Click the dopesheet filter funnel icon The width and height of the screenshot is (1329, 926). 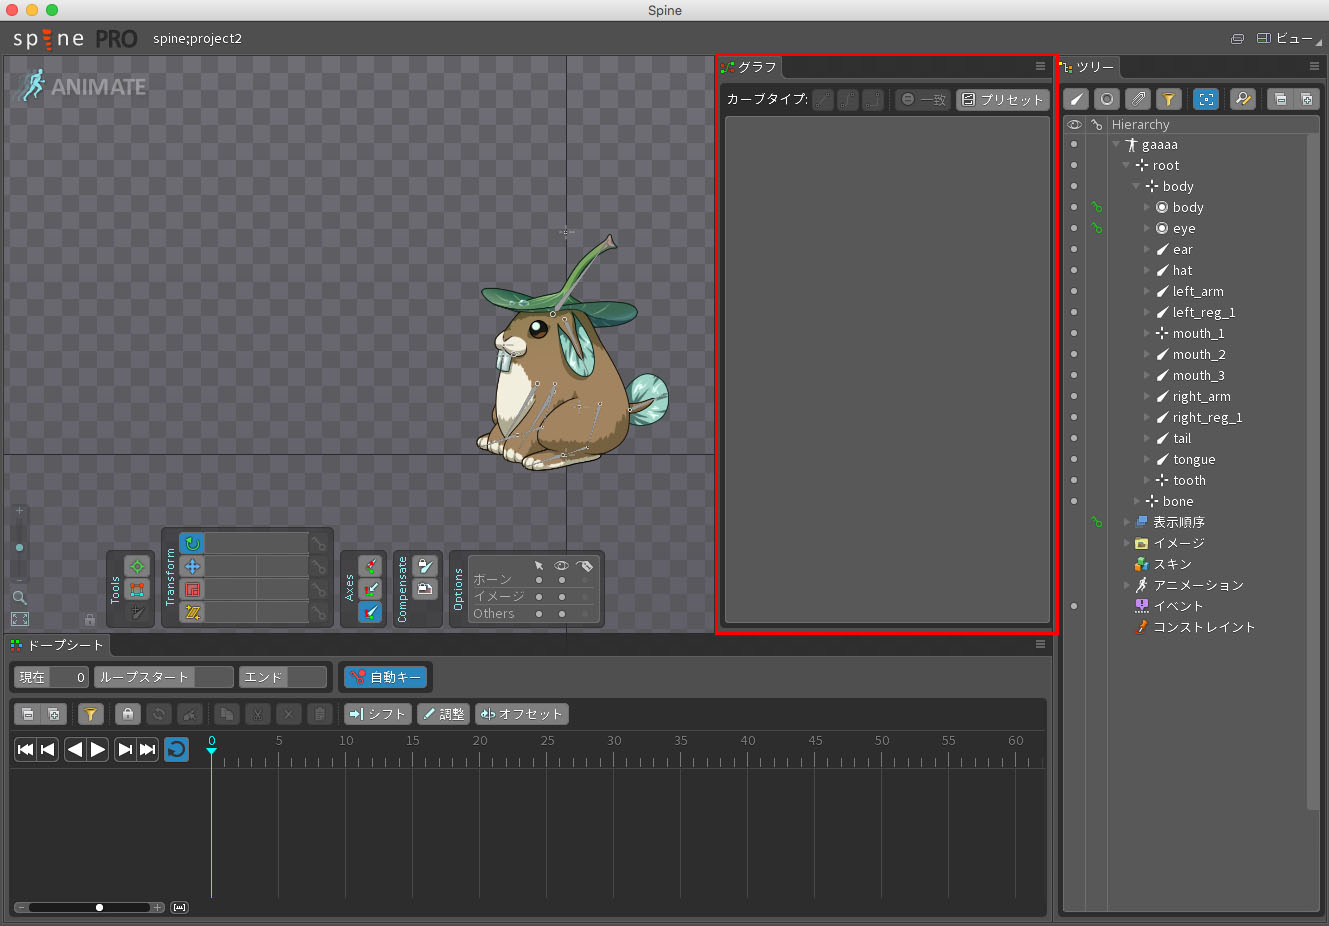coord(90,714)
